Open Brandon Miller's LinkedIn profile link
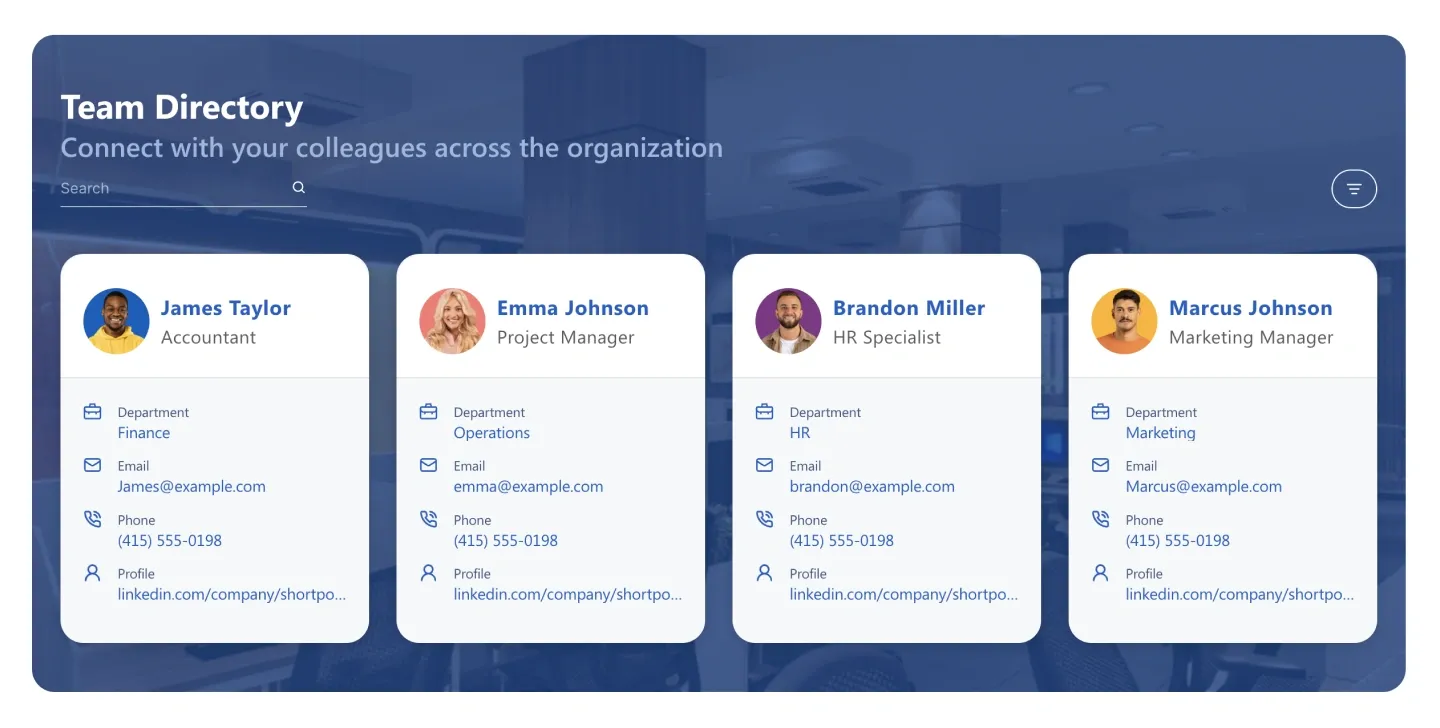The image size is (1440, 728). (x=904, y=594)
